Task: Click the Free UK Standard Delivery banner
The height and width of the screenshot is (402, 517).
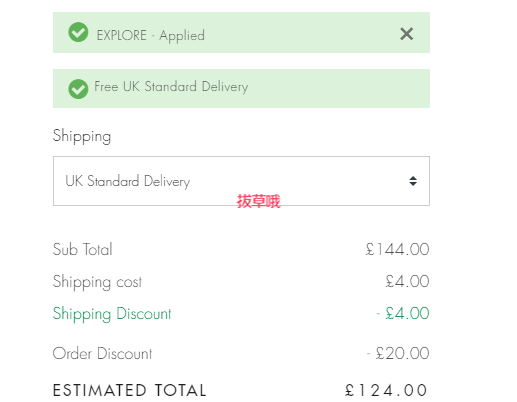Action: 241,88
